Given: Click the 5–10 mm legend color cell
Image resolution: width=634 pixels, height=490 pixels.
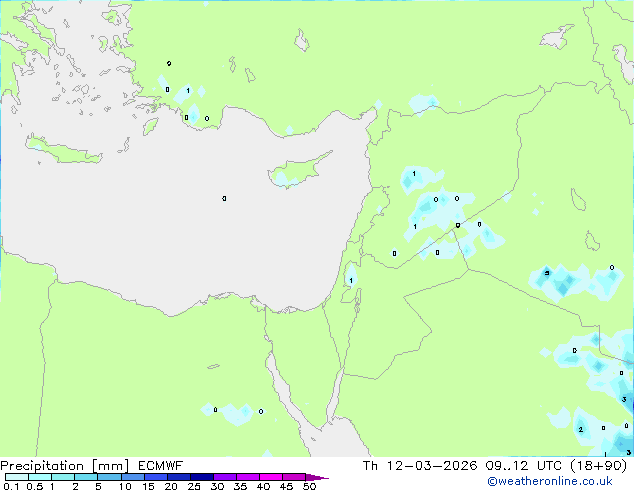Looking at the screenshot, I should pyautogui.click(x=109, y=477).
